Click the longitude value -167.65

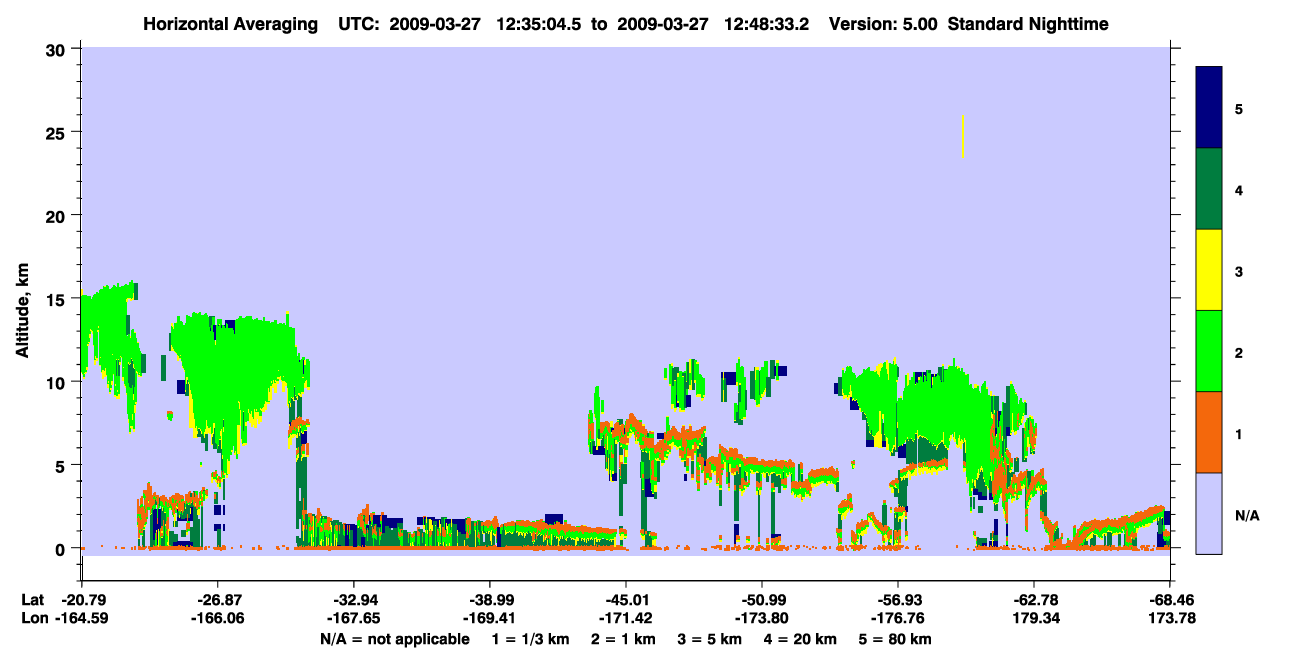tap(353, 619)
